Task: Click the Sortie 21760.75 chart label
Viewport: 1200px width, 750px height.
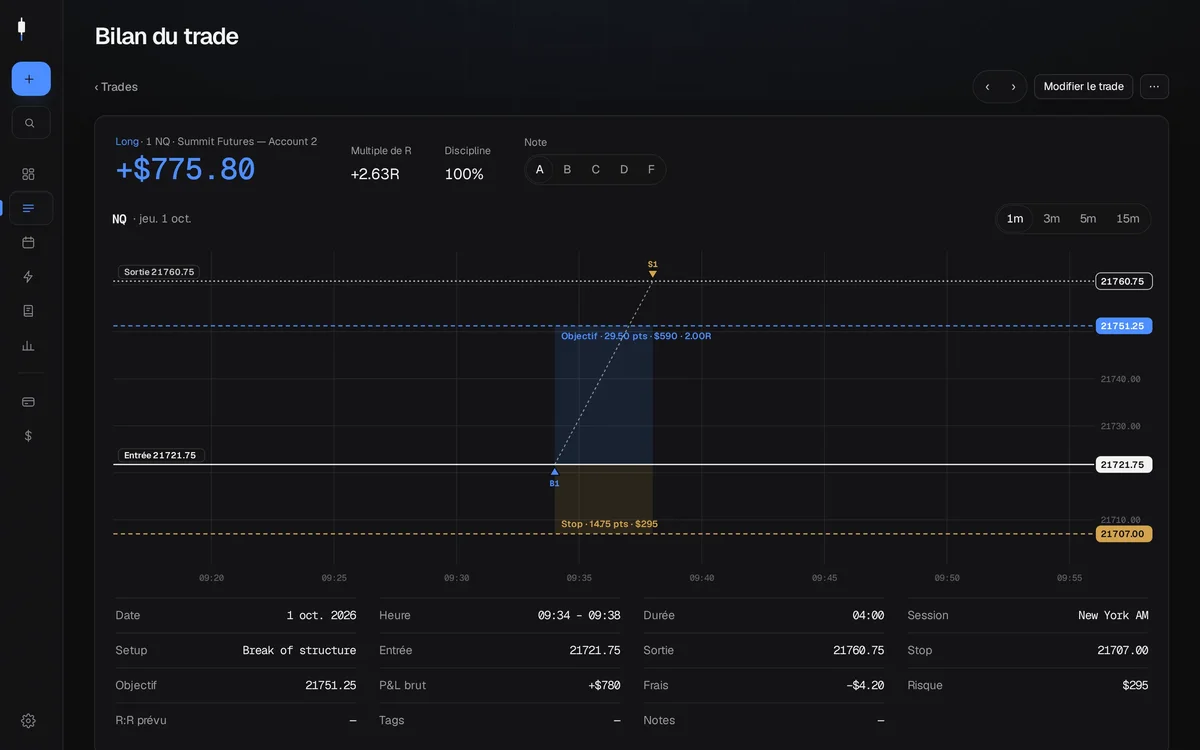Action: click(x=159, y=272)
